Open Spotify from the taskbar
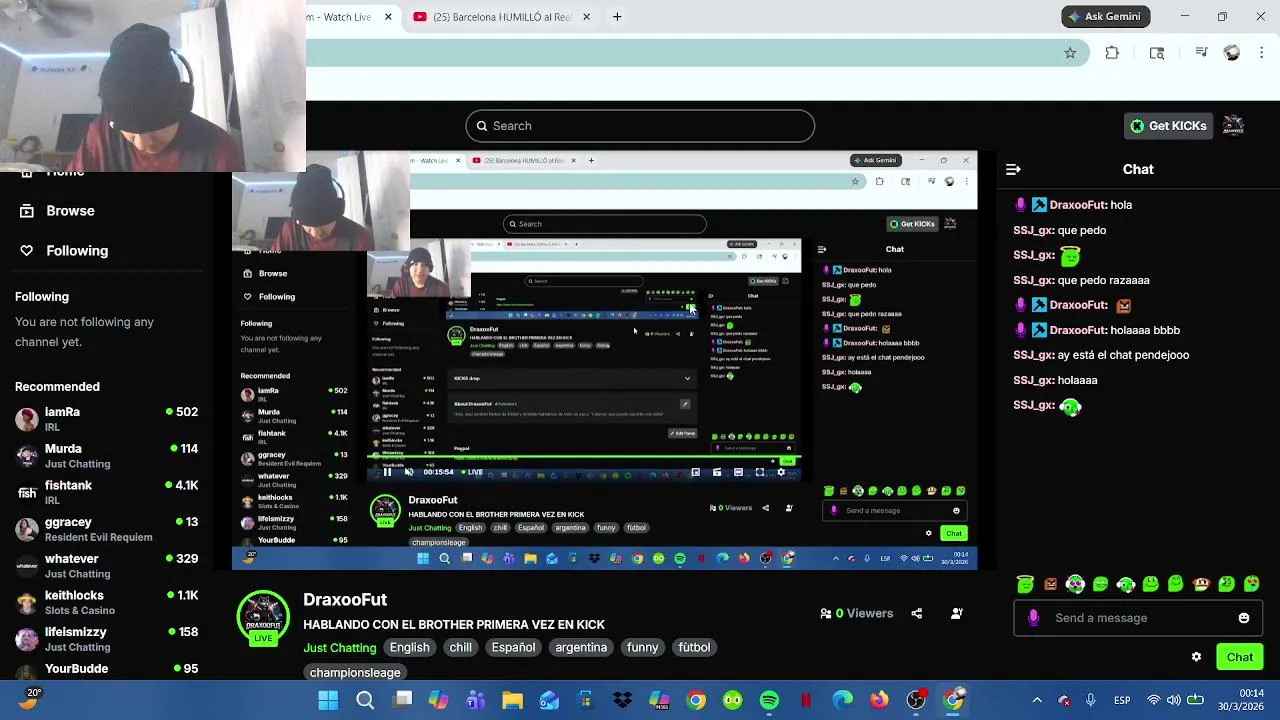 pyautogui.click(x=769, y=700)
